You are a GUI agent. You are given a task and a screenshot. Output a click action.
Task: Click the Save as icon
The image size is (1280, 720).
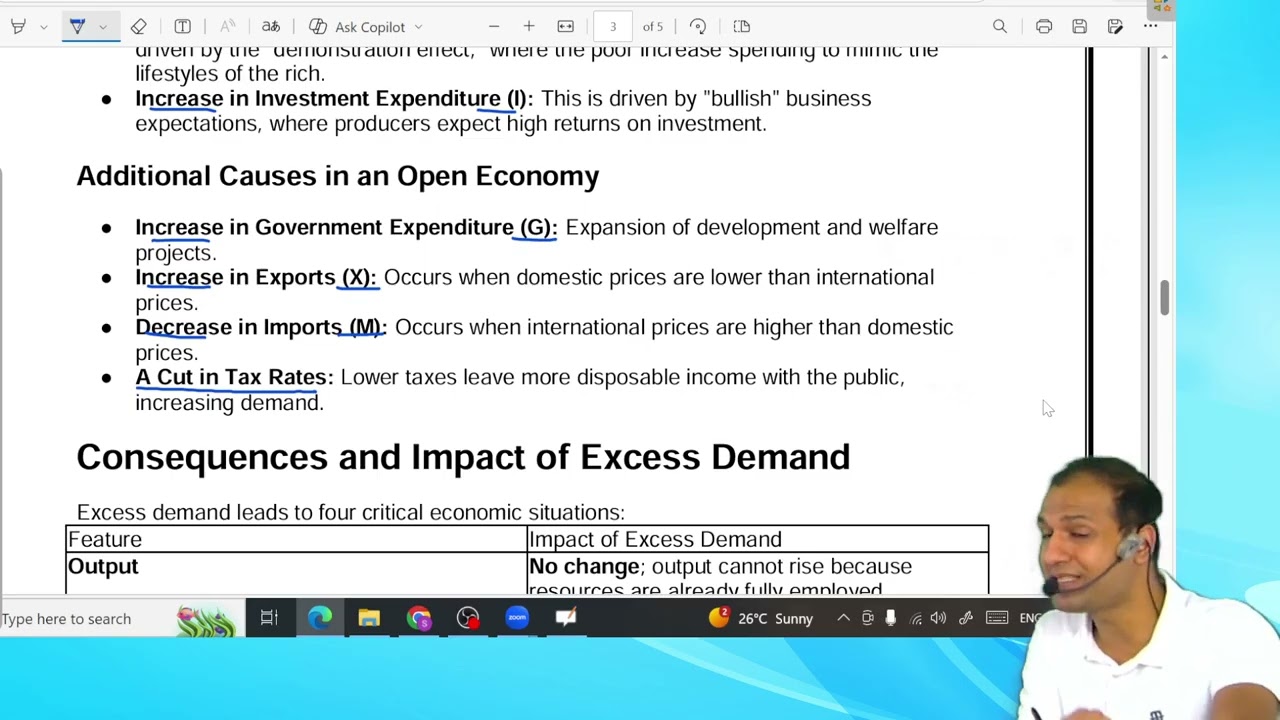point(1115,27)
